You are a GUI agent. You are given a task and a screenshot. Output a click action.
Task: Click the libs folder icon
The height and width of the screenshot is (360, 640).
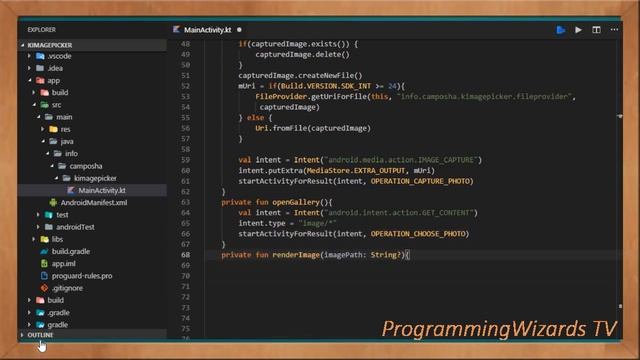pyautogui.click(x=44, y=239)
